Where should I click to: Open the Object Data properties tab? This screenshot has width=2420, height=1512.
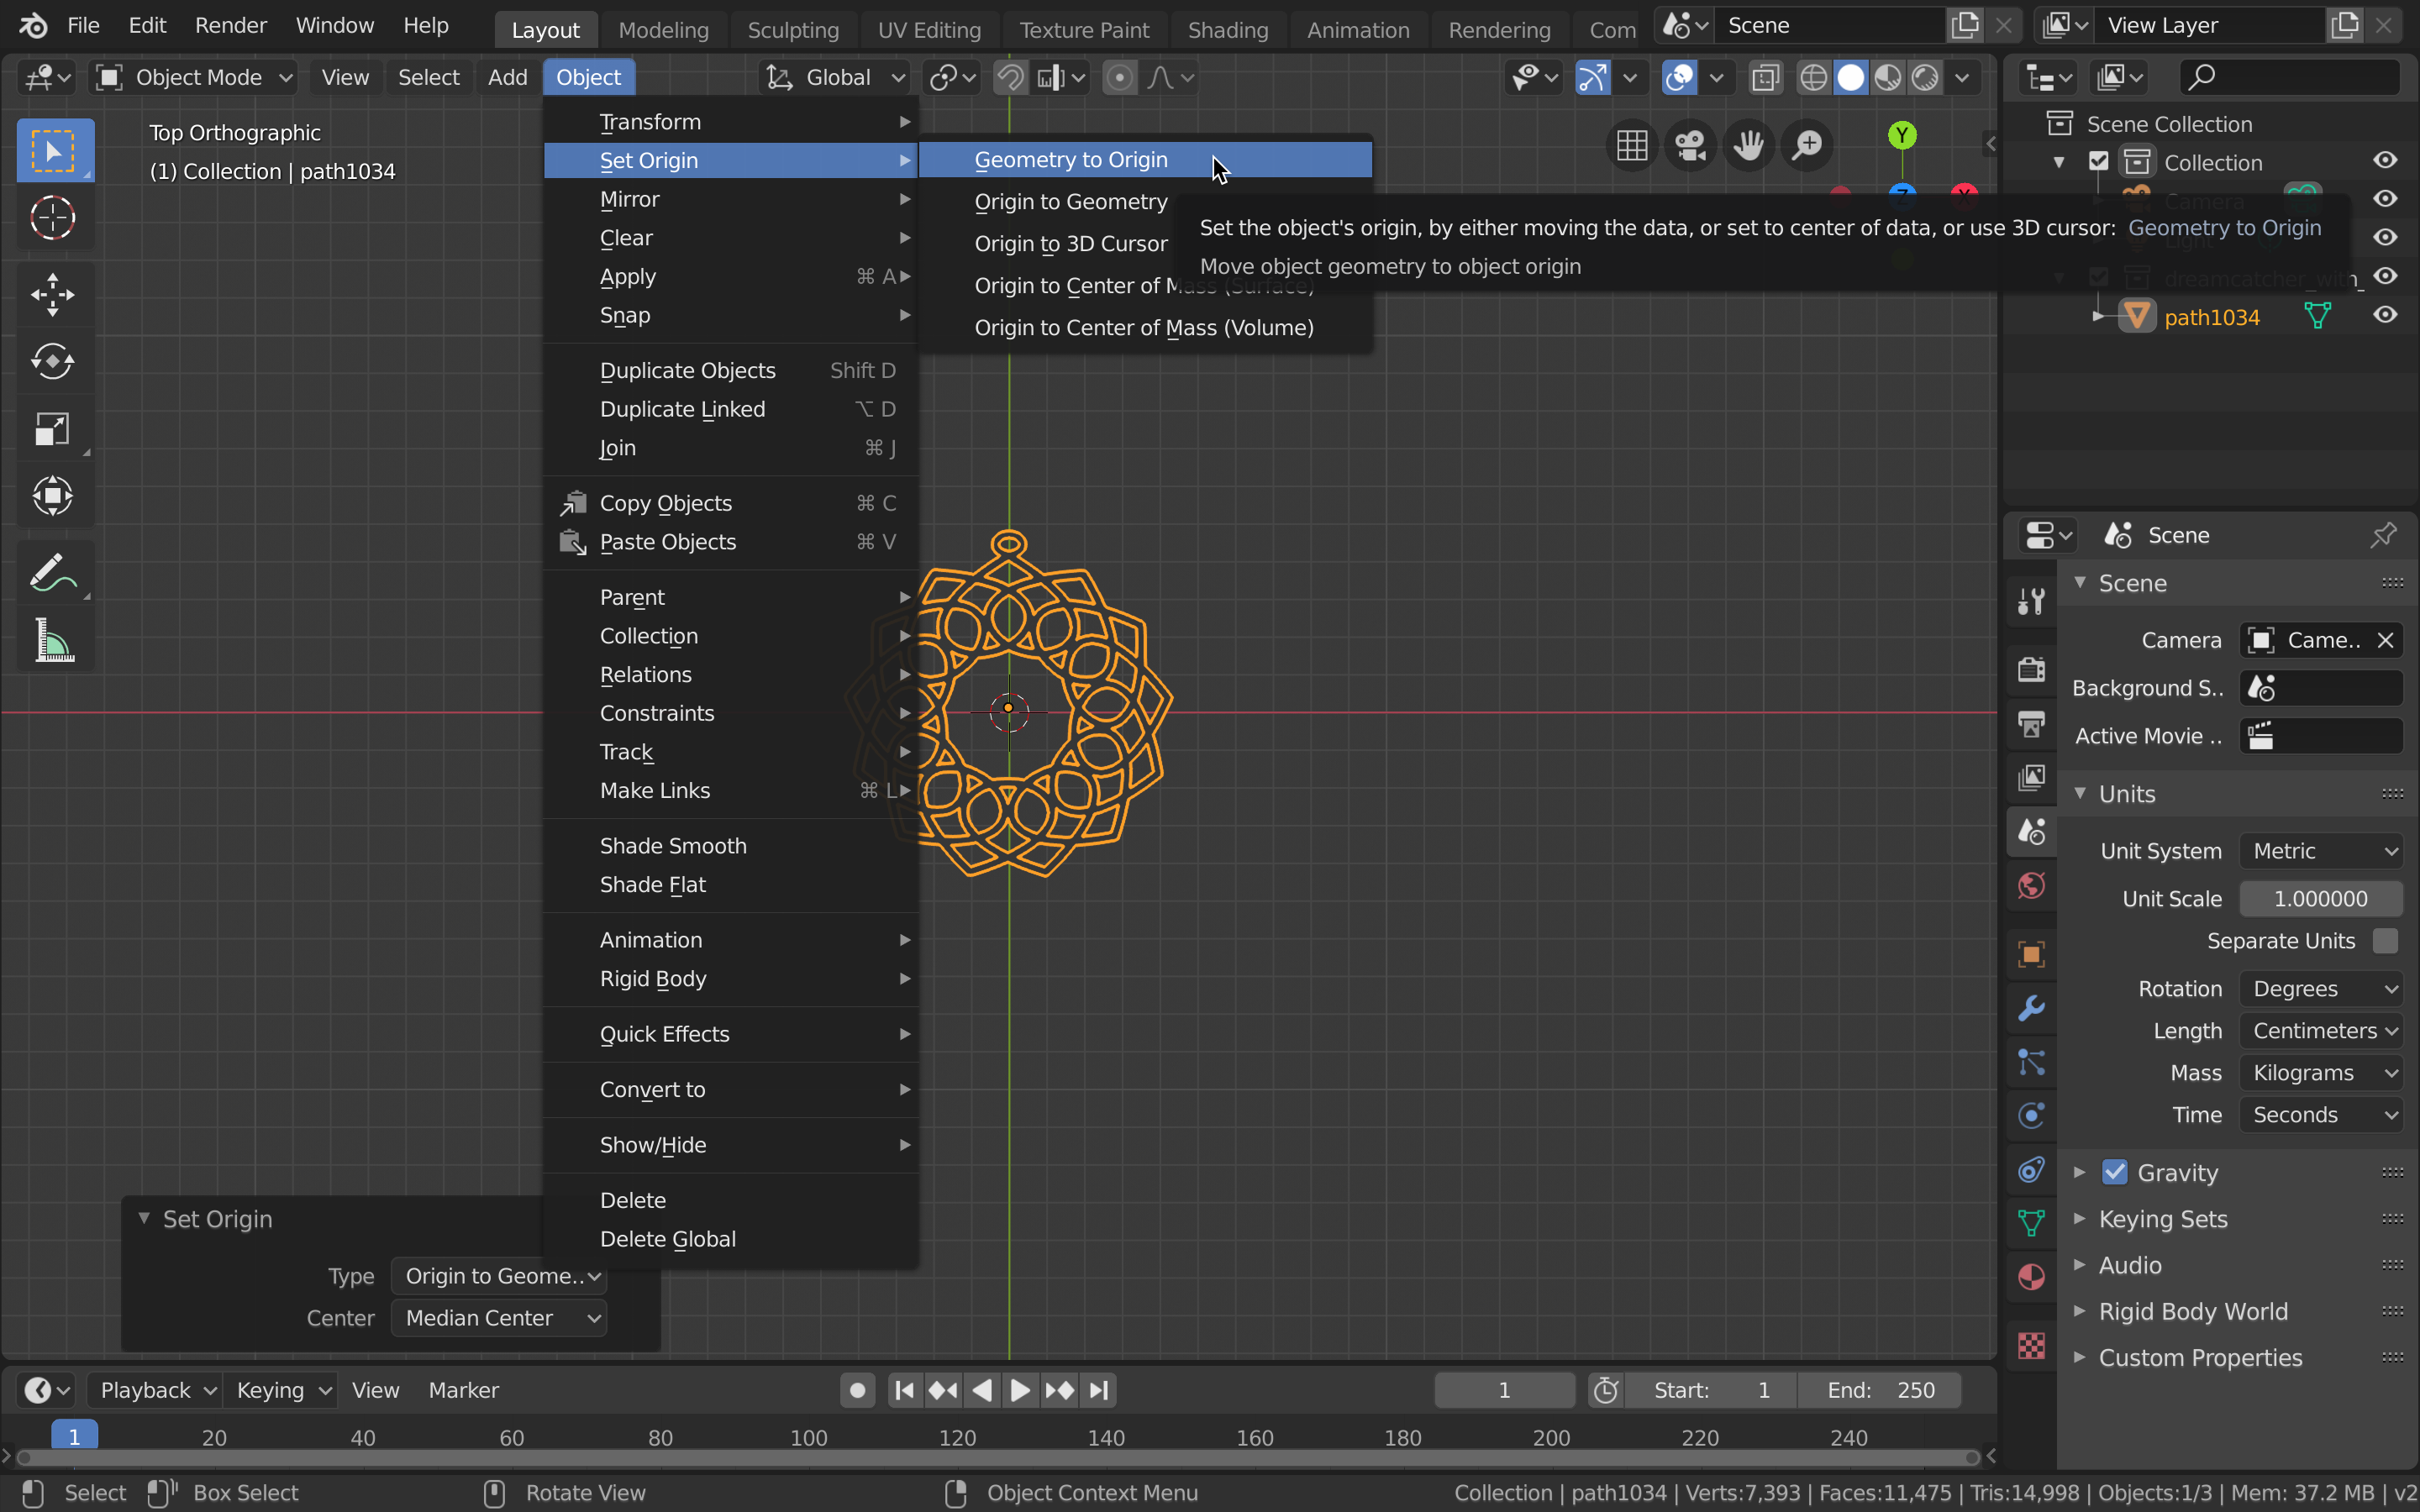click(2031, 1223)
